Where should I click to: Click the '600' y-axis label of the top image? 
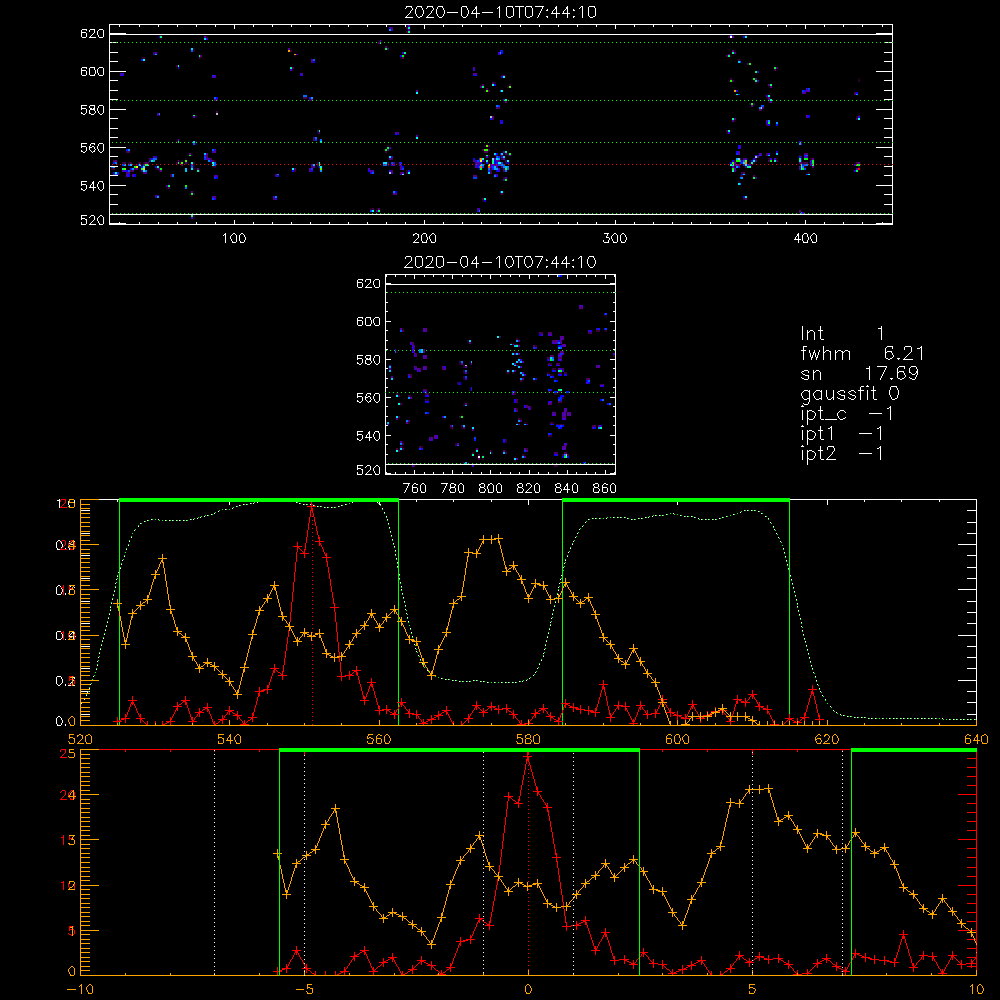[x=92, y=71]
